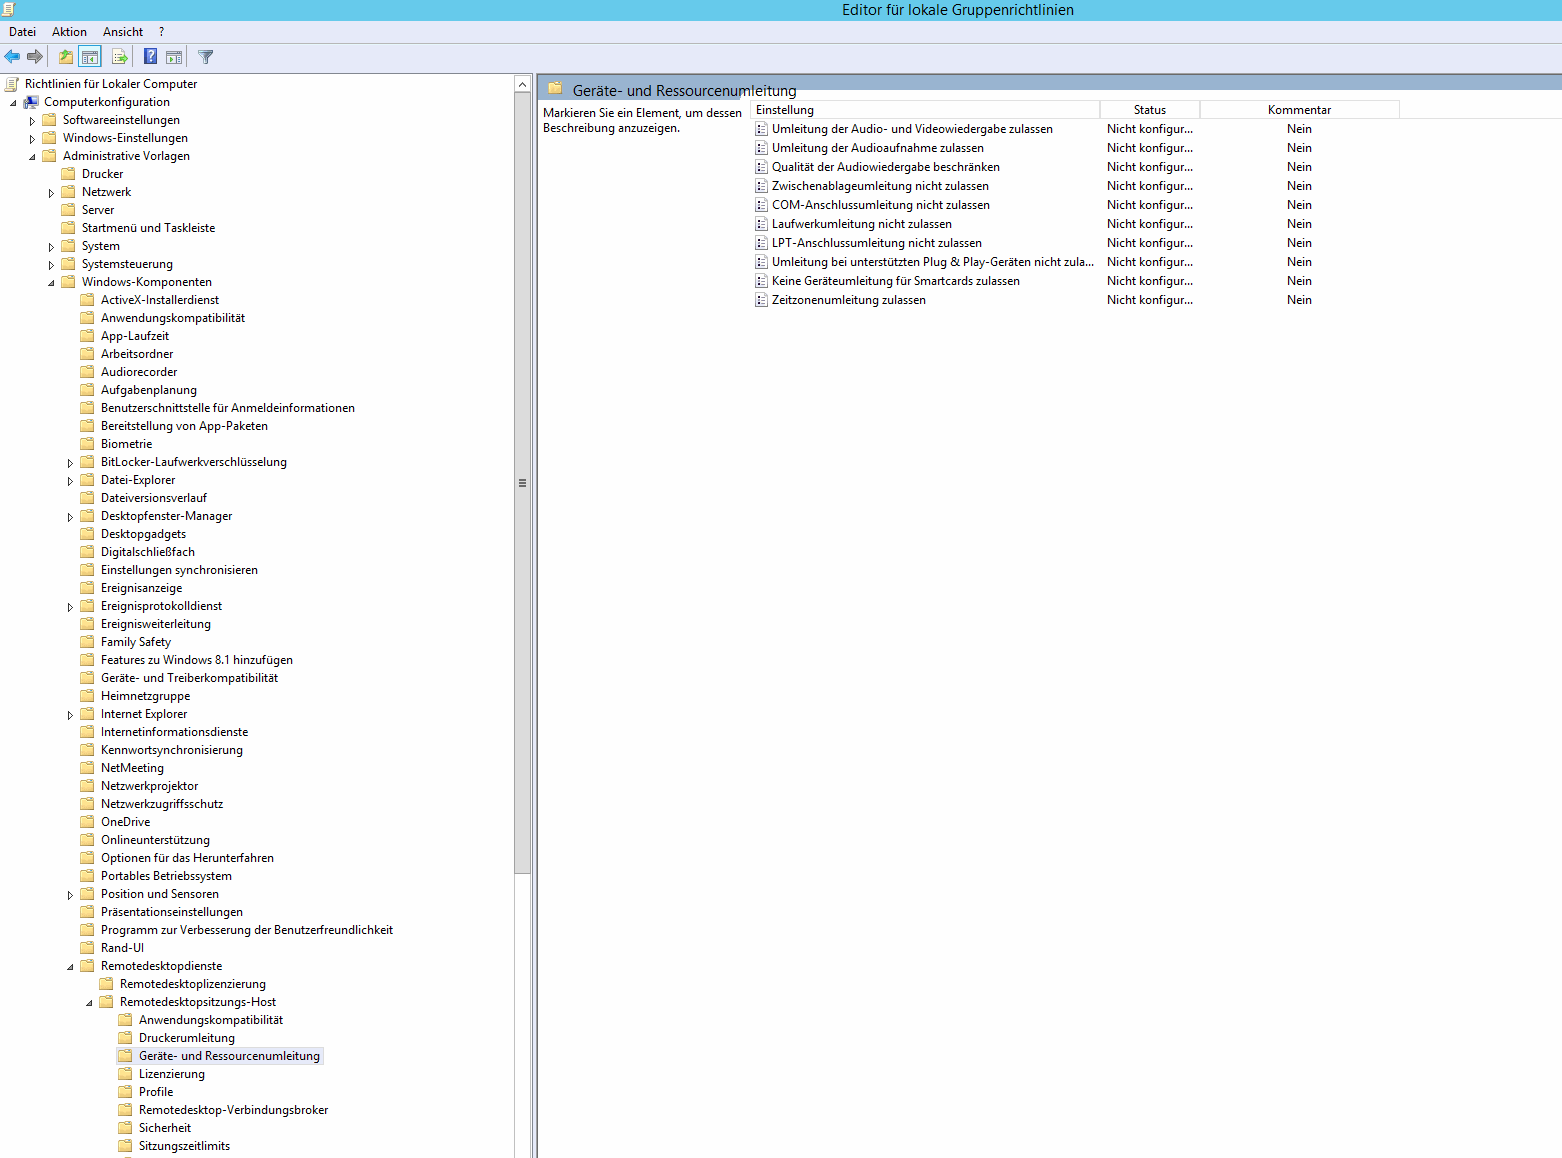Expand the Position und Sensoren node
Viewport: 1562px width, 1158px height.
[70, 895]
